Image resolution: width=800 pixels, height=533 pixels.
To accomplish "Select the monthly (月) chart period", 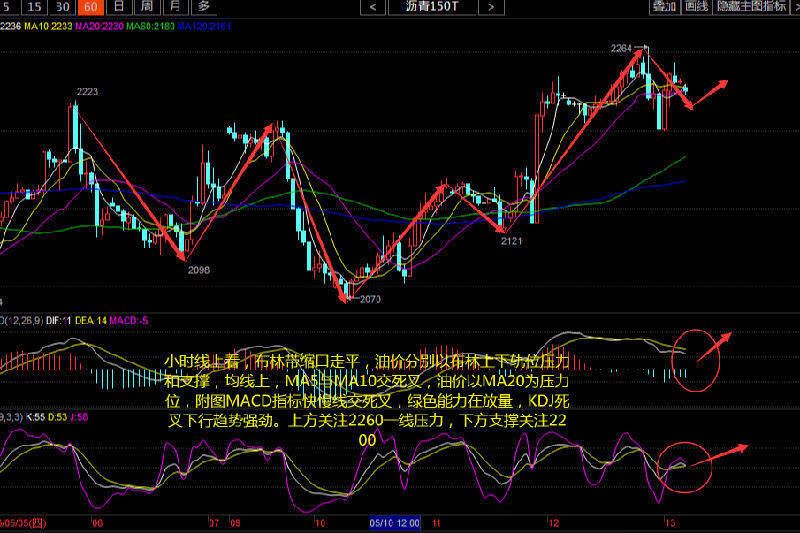I will coord(174,7).
